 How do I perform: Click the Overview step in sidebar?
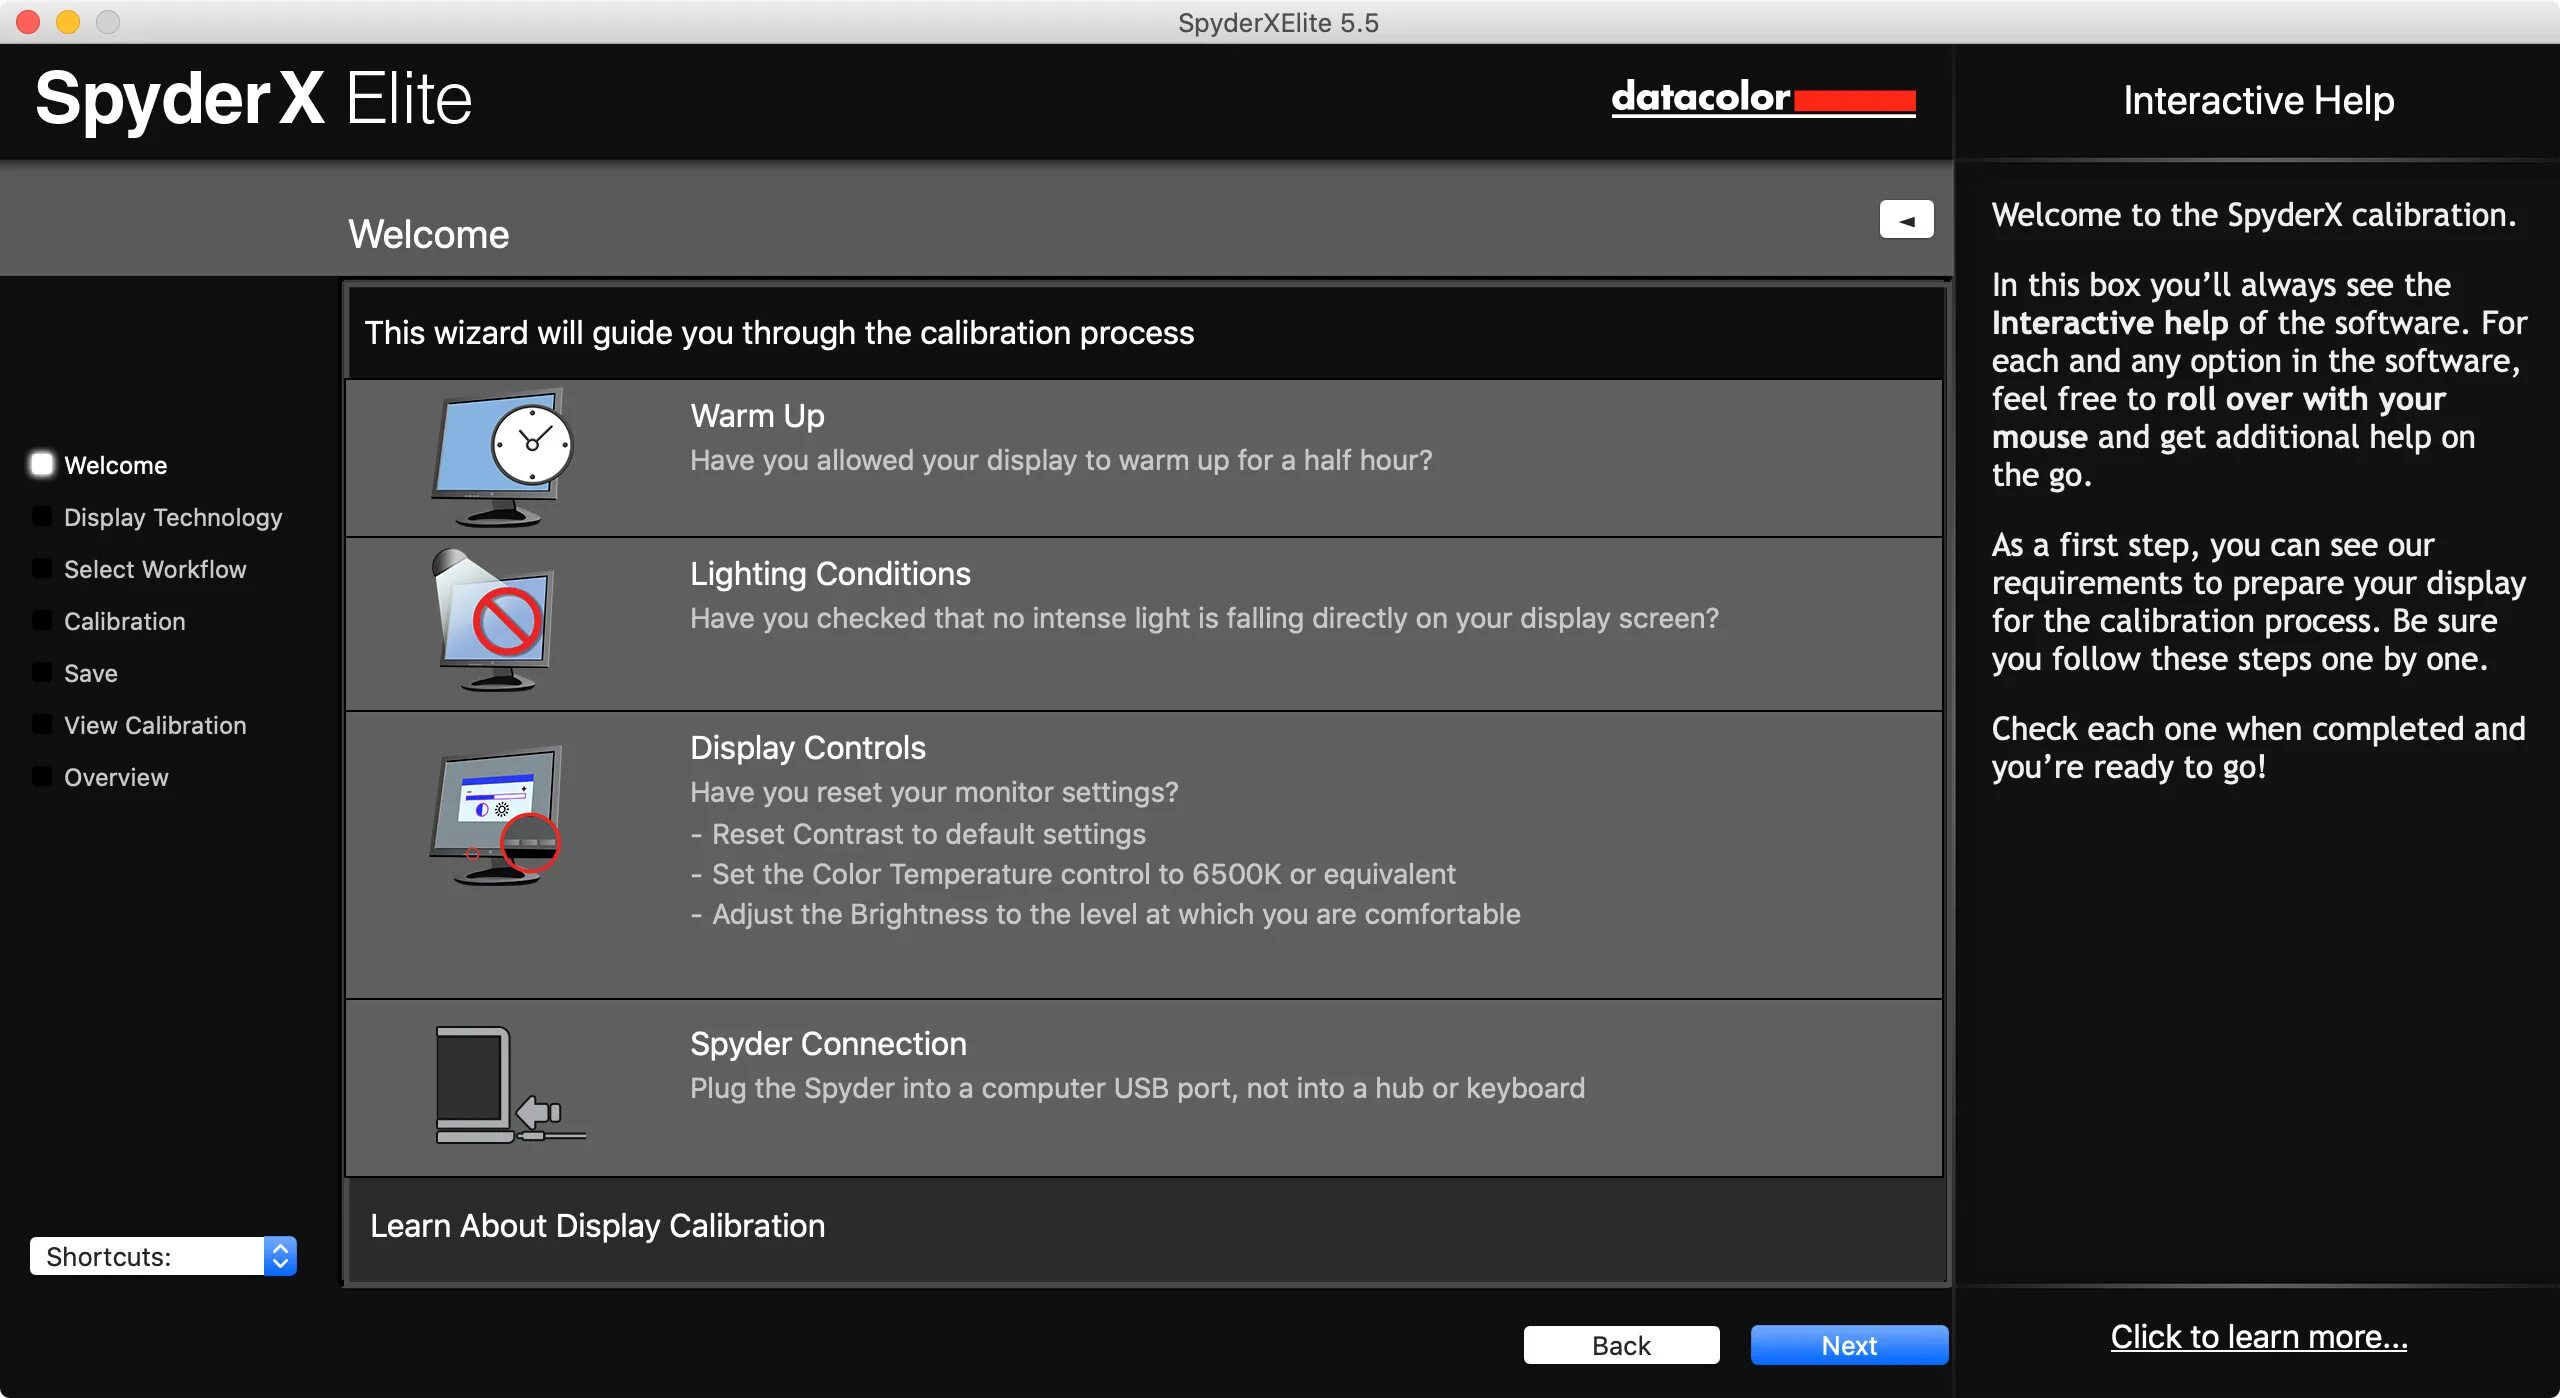tap(116, 777)
